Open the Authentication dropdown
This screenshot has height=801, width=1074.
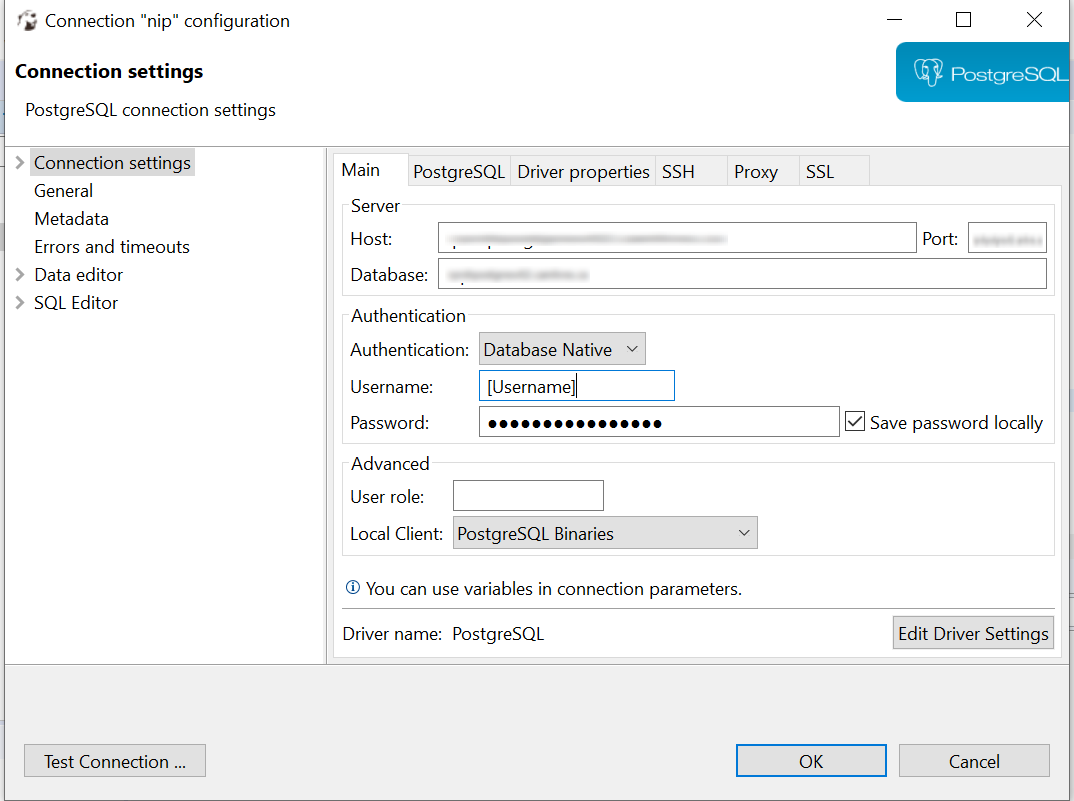click(x=562, y=349)
